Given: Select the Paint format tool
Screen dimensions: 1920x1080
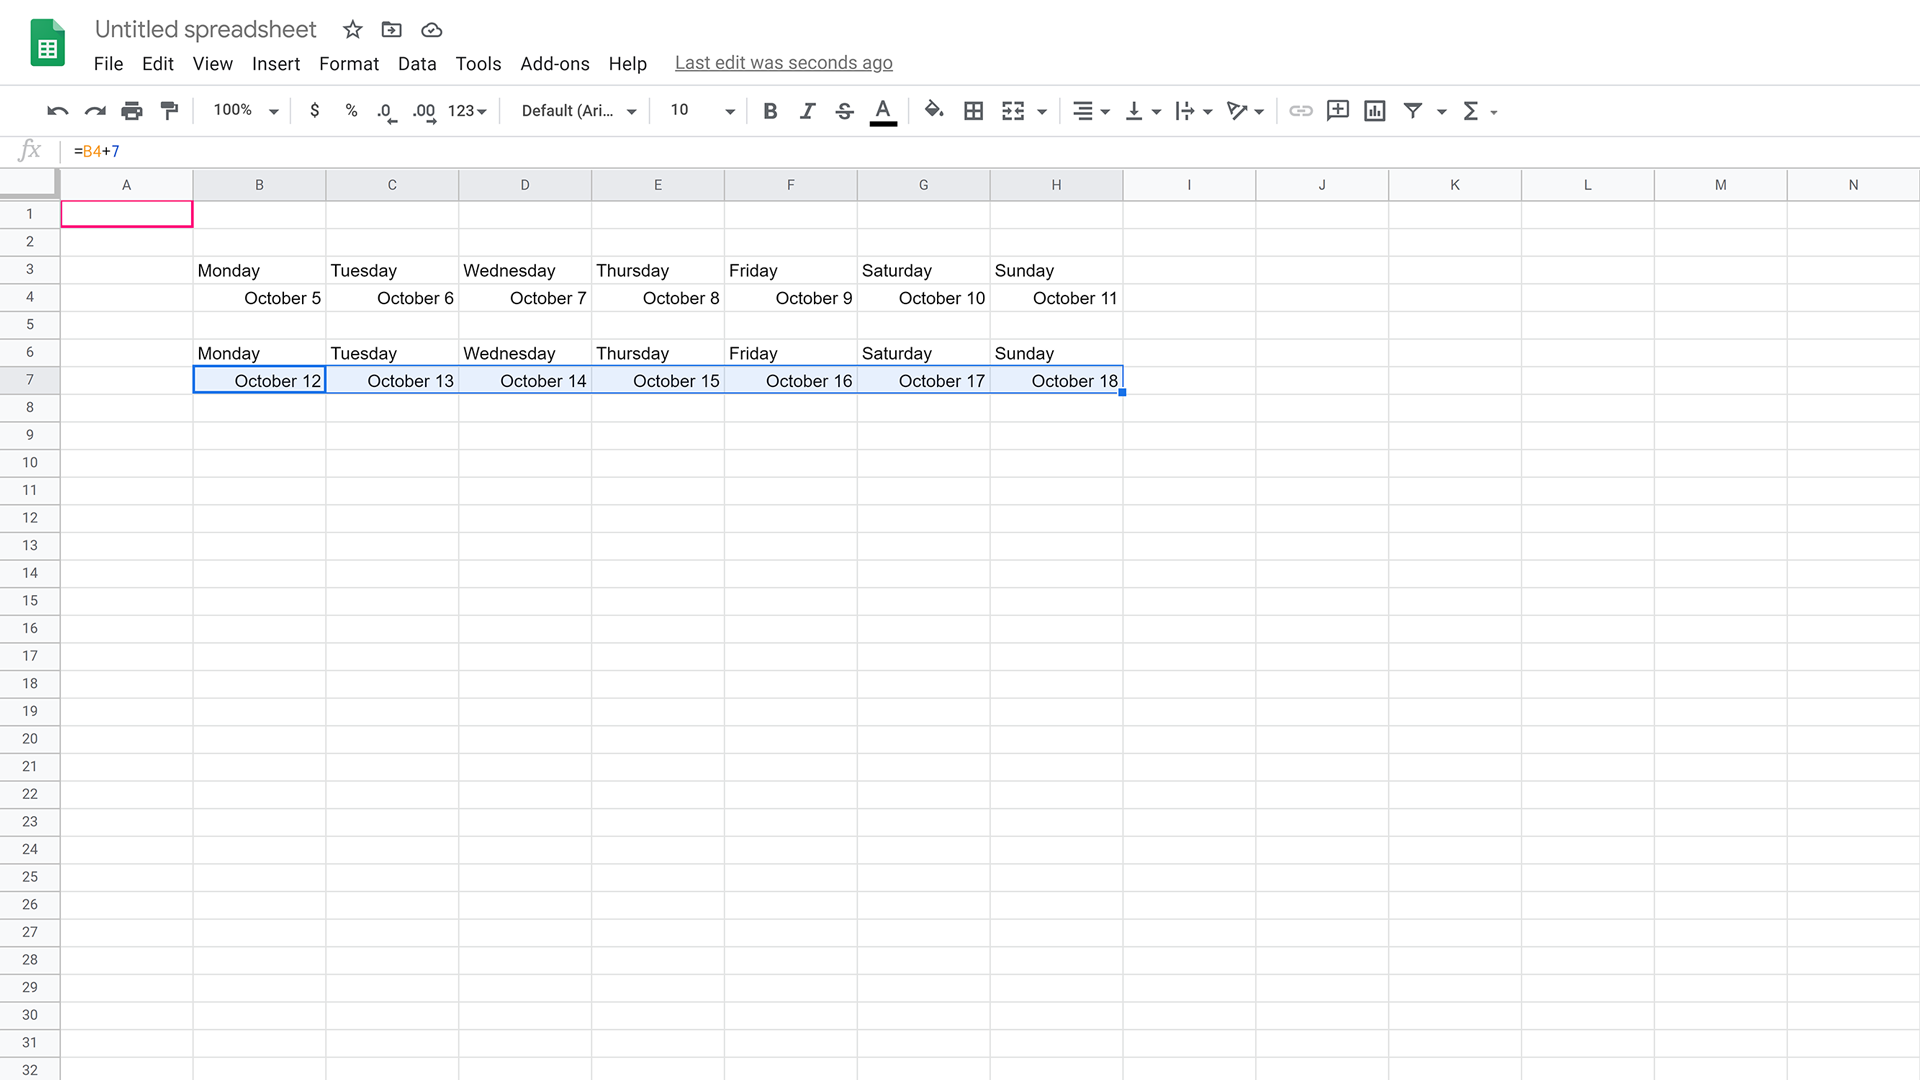Looking at the screenshot, I should (x=169, y=110).
